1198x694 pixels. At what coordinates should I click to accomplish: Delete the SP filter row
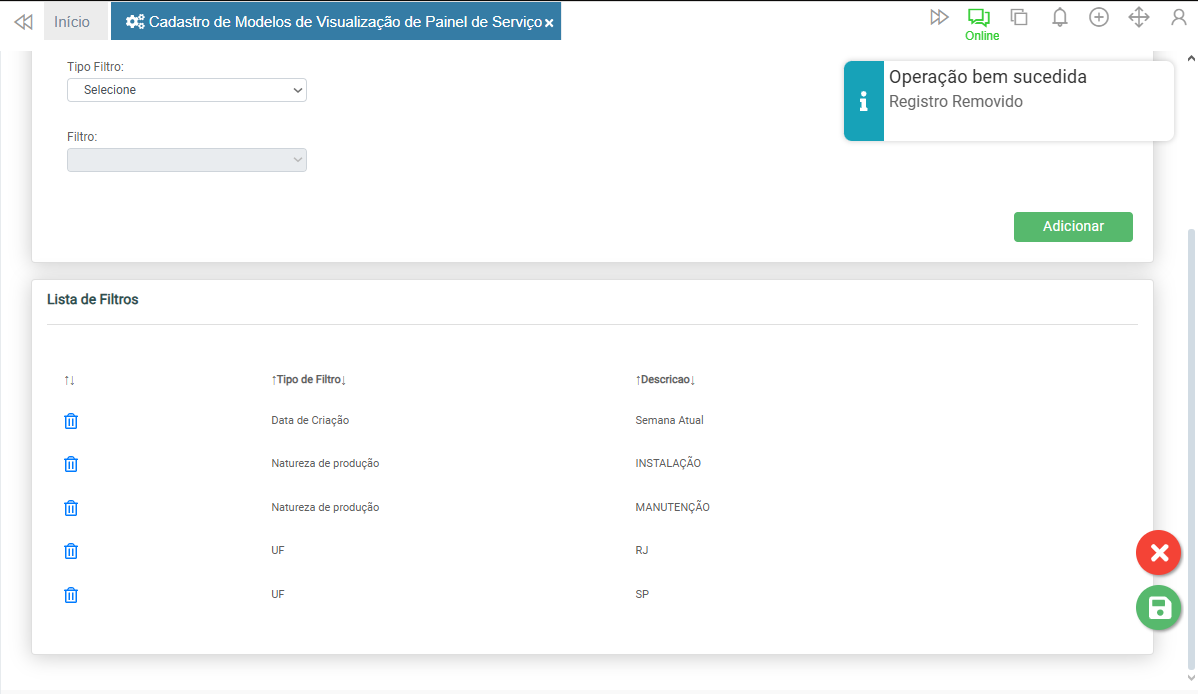click(x=71, y=595)
